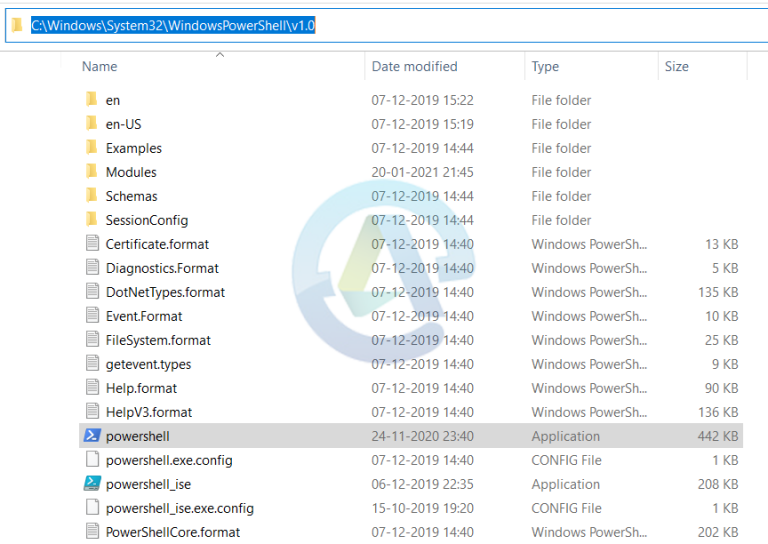Screen dimensions: 768x544
Task: Click the '136 KB' size of HelpV3.format
Action: (x=718, y=412)
